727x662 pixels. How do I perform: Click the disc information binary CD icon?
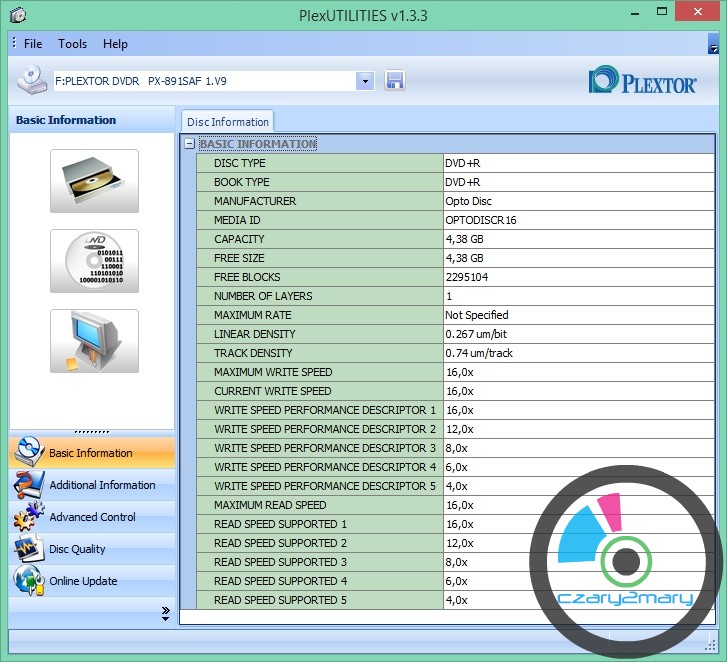click(94, 261)
